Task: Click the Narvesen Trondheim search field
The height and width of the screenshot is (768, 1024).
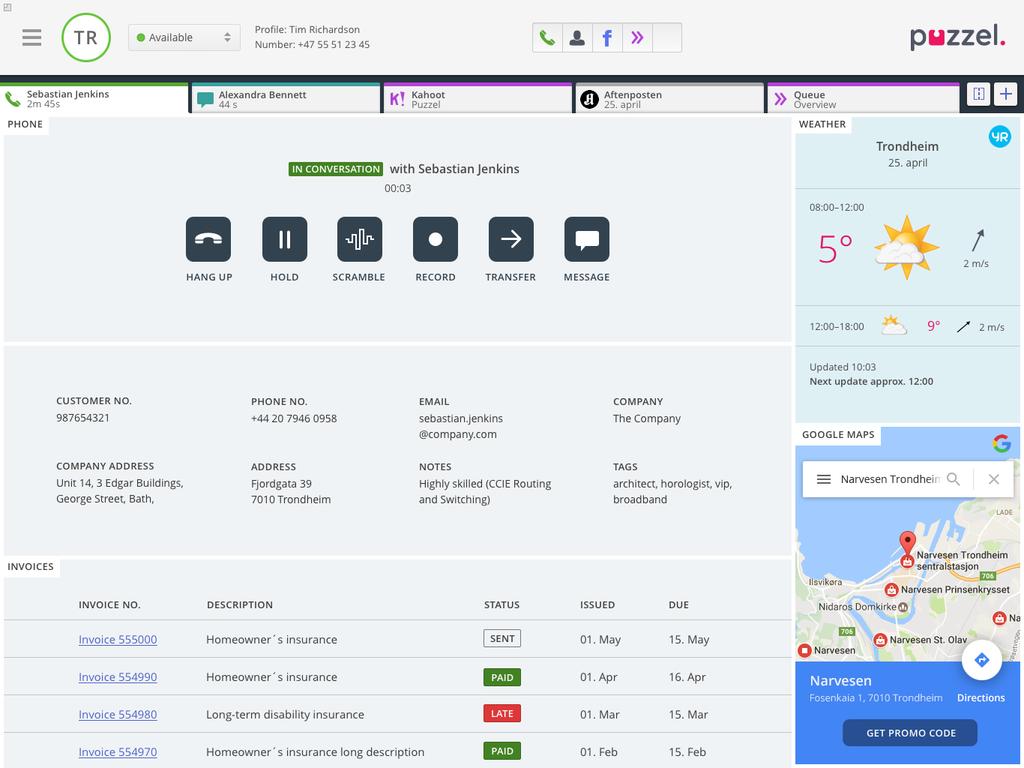Action: [x=890, y=479]
